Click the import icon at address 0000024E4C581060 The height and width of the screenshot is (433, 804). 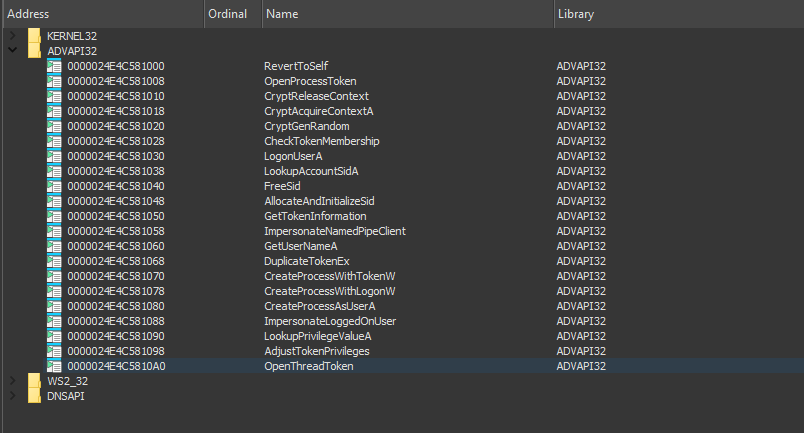(54, 246)
